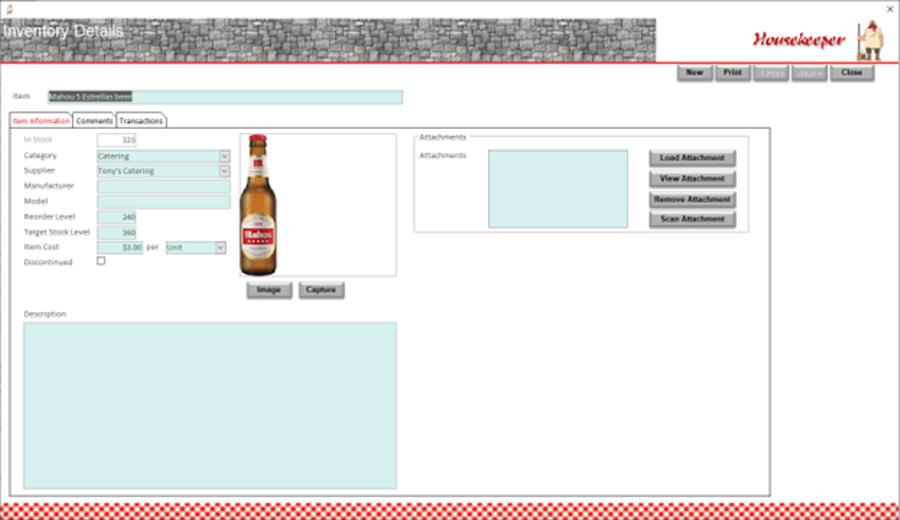Click Remove Attachment button
900x520 pixels.
click(692, 200)
